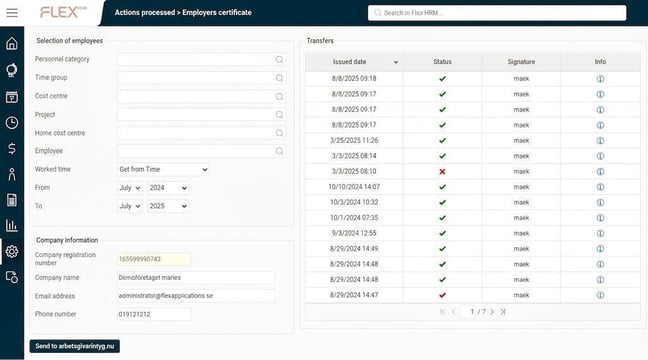Open the settings gear sidebar icon
Screen dimensions: 648x360
coord(12,251)
